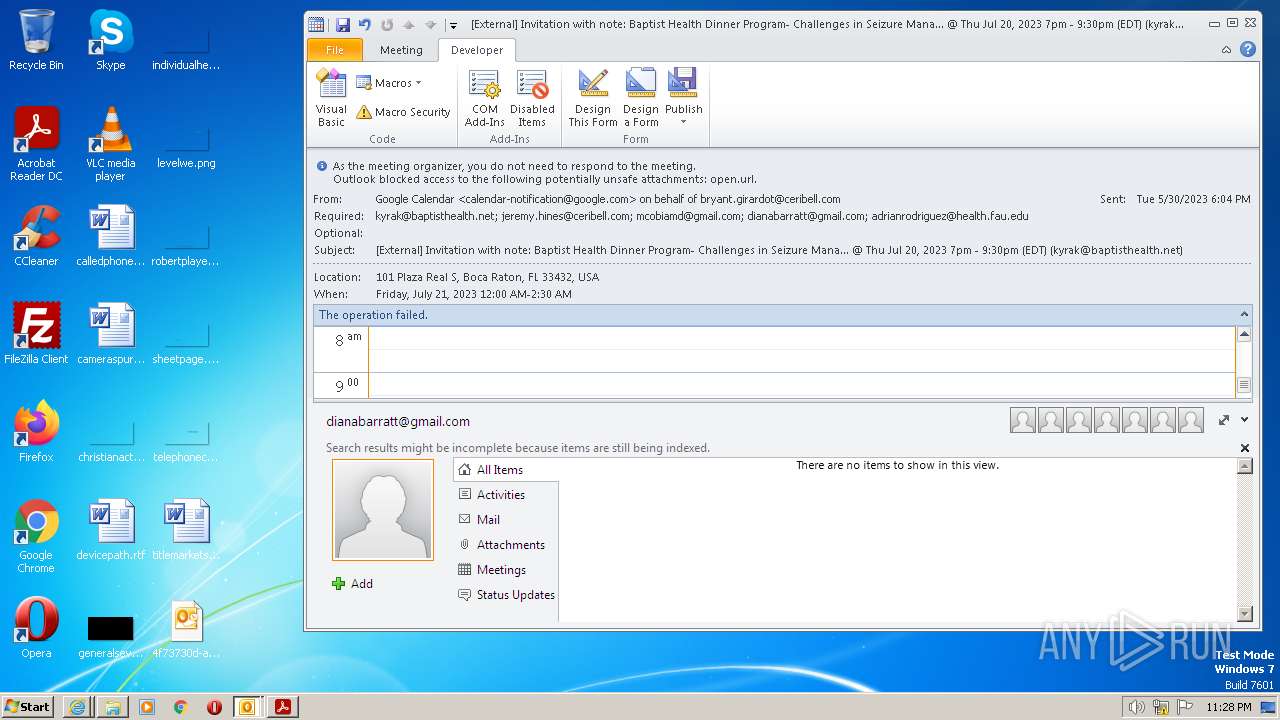Select the titlemarkets Word document on desktop

(x=186, y=531)
